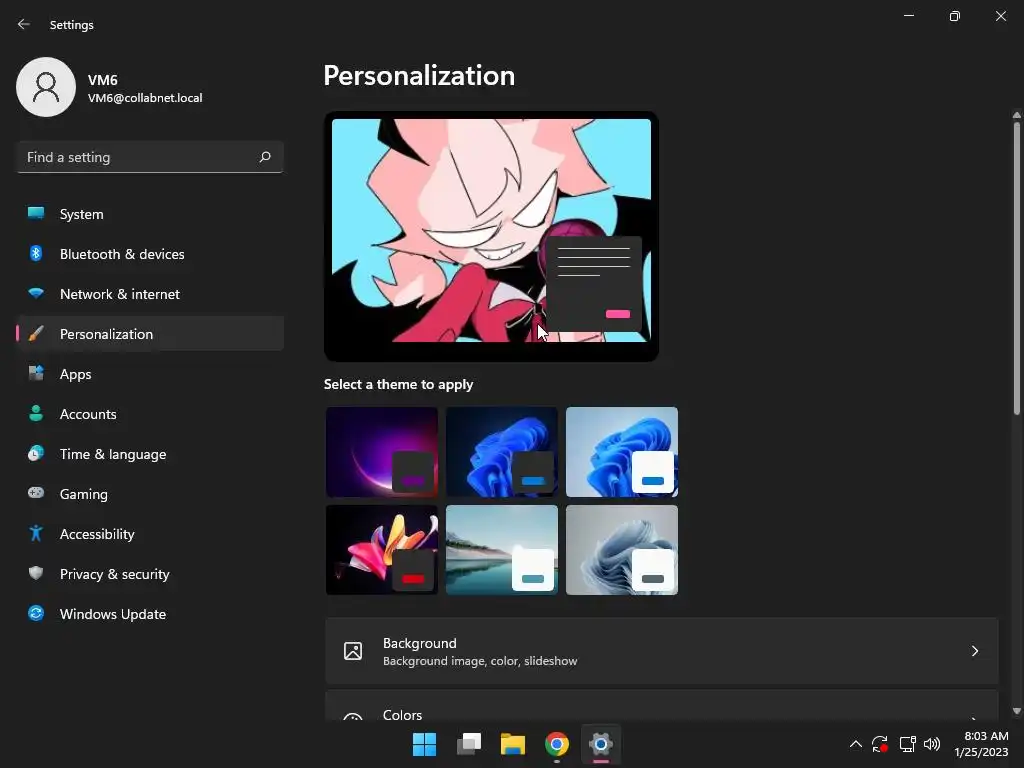This screenshot has height=768, width=1024.
Task: Open Windows Update settings
Action: click(150, 614)
